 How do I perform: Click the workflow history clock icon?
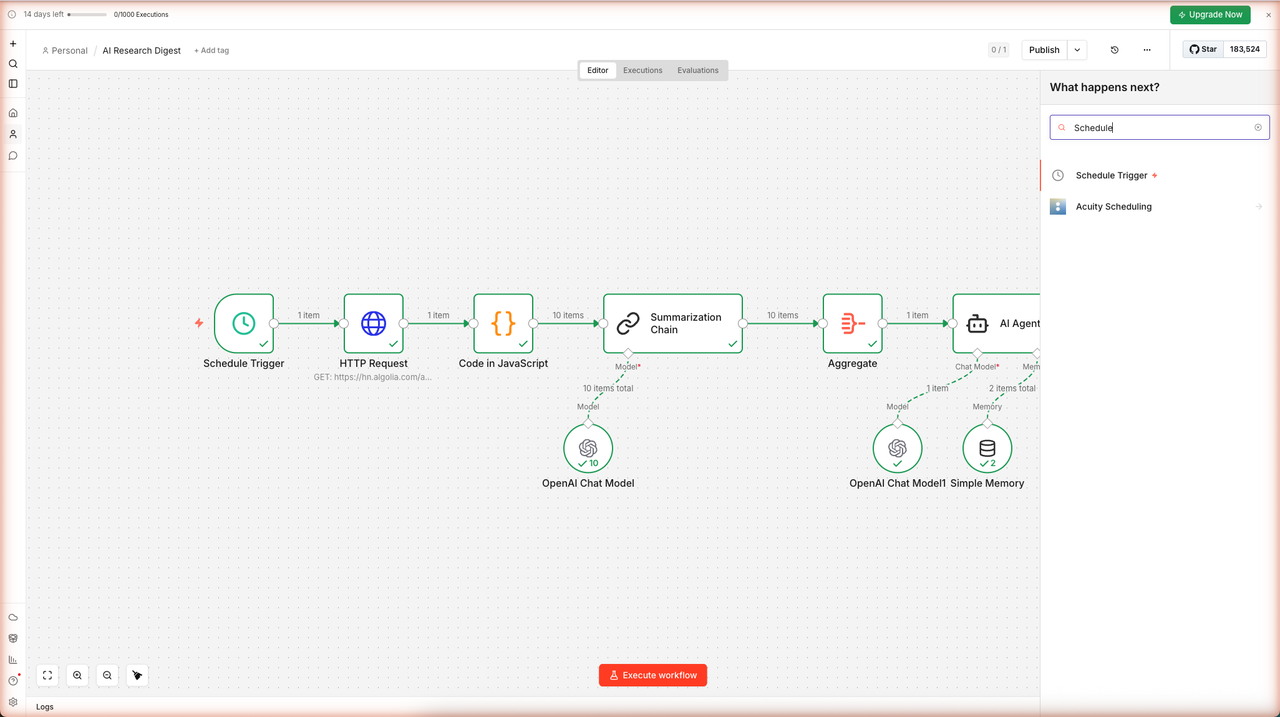(1115, 50)
